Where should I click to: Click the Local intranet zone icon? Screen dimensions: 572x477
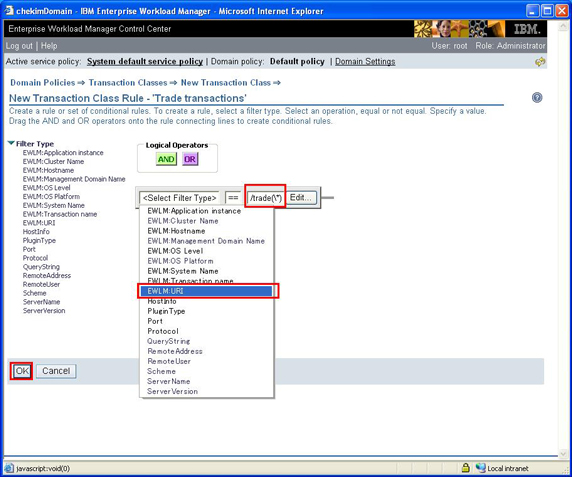[481, 468]
